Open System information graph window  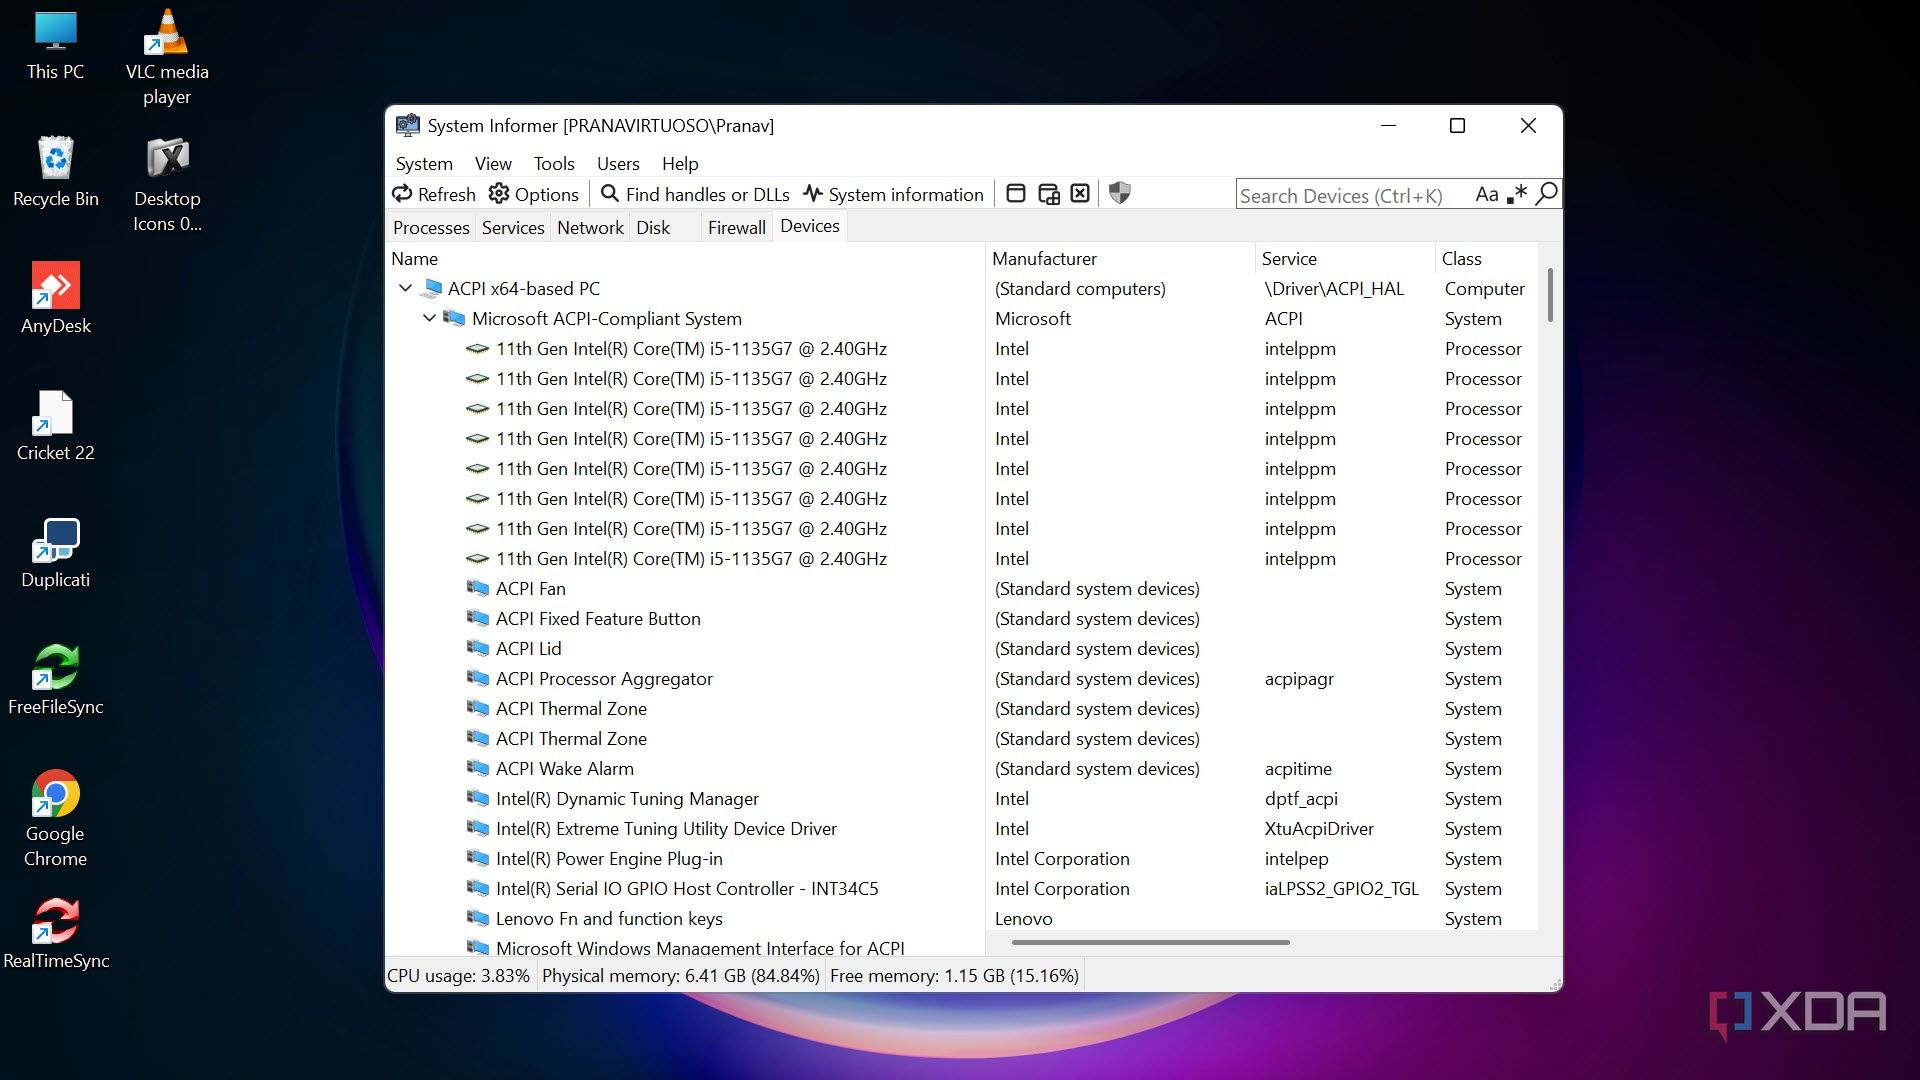[x=894, y=194]
